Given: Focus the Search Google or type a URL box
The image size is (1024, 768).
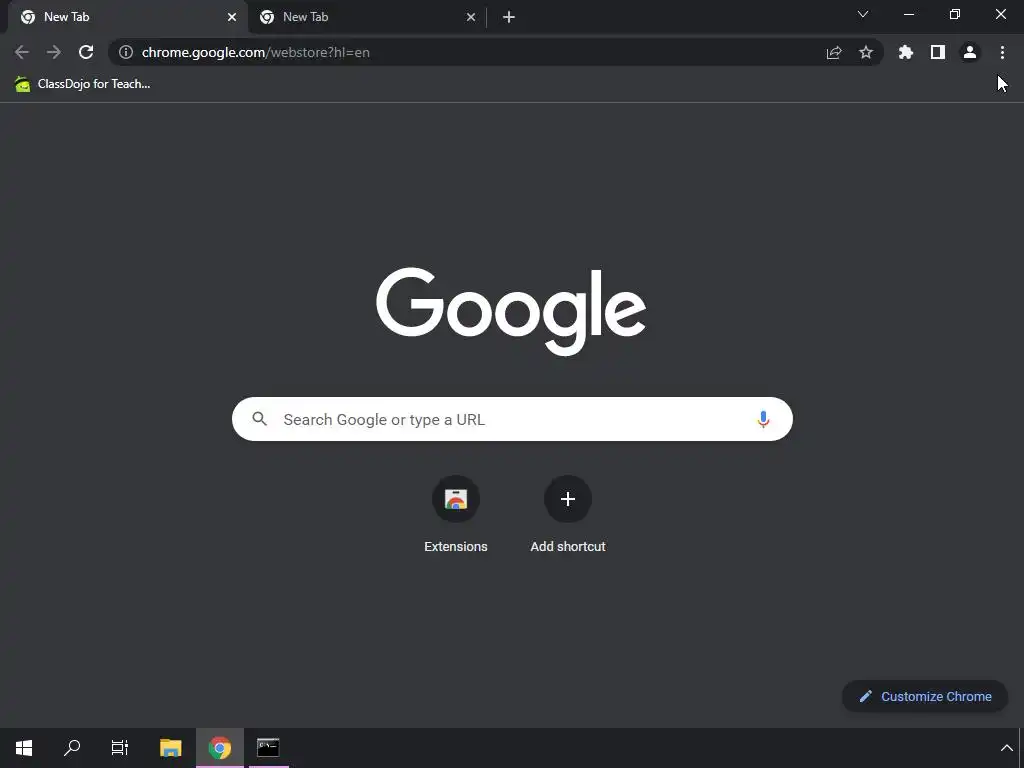Looking at the screenshot, I should (x=512, y=419).
